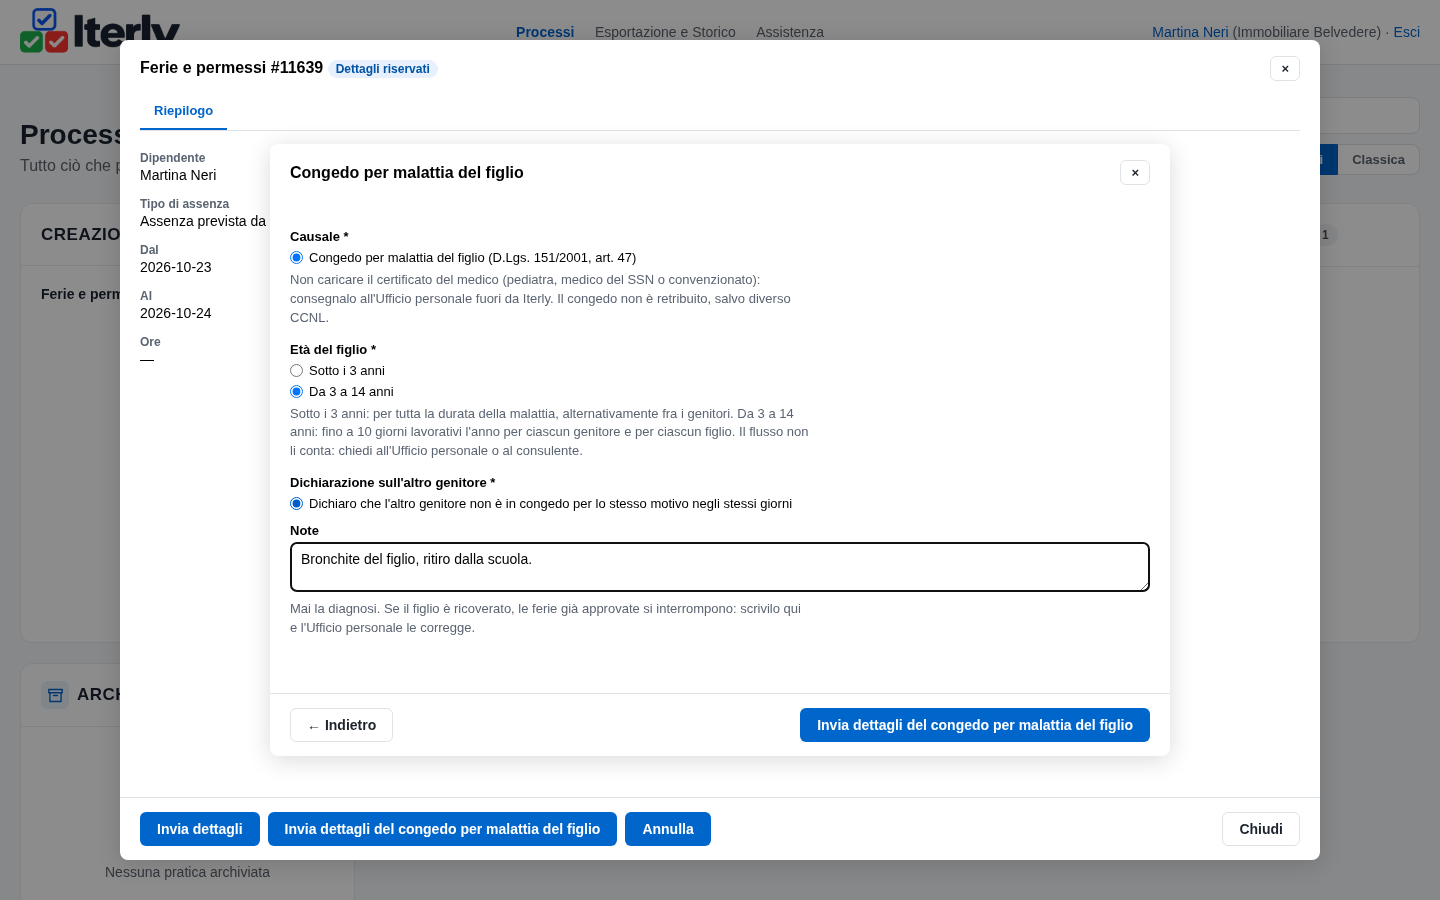Click the Invia dettagli button
The width and height of the screenshot is (1440, 900).
[200, 829]
